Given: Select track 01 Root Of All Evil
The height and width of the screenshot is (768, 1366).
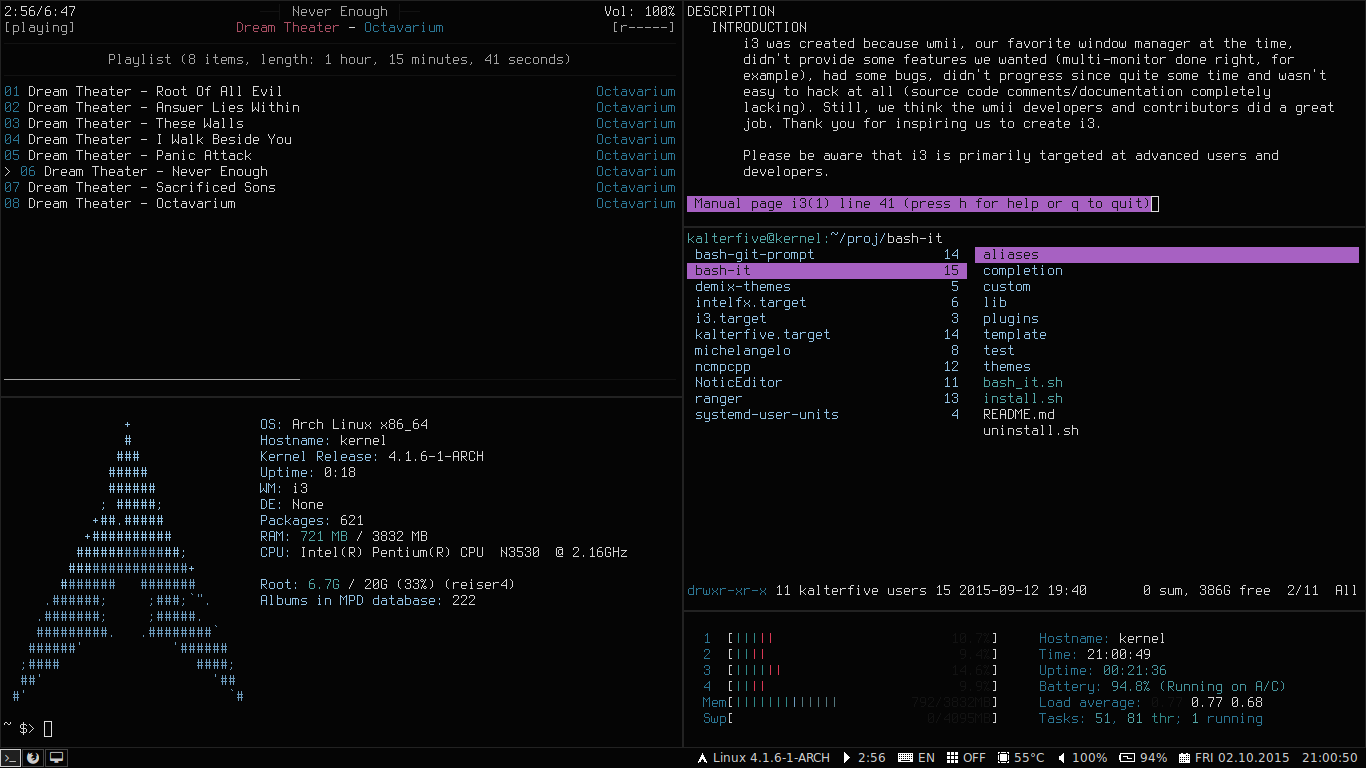Looking at the screenshot, I should [x=340, y=91].
